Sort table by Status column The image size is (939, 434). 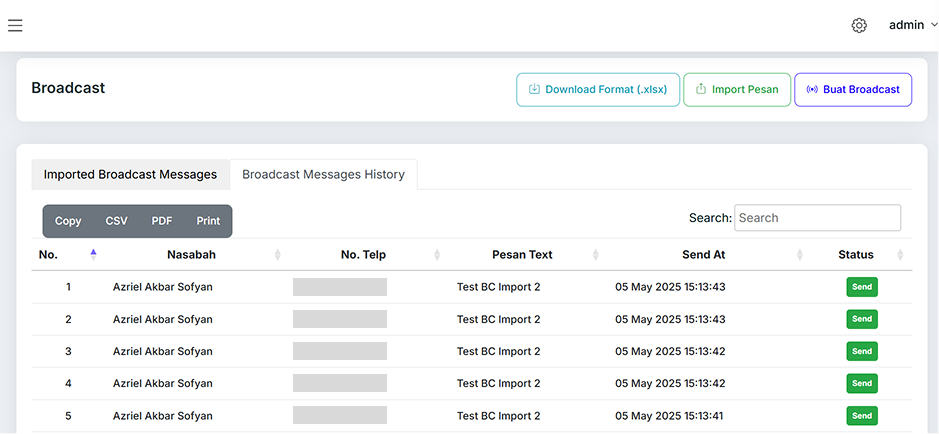pyautogui.click(x=899, y=255)
